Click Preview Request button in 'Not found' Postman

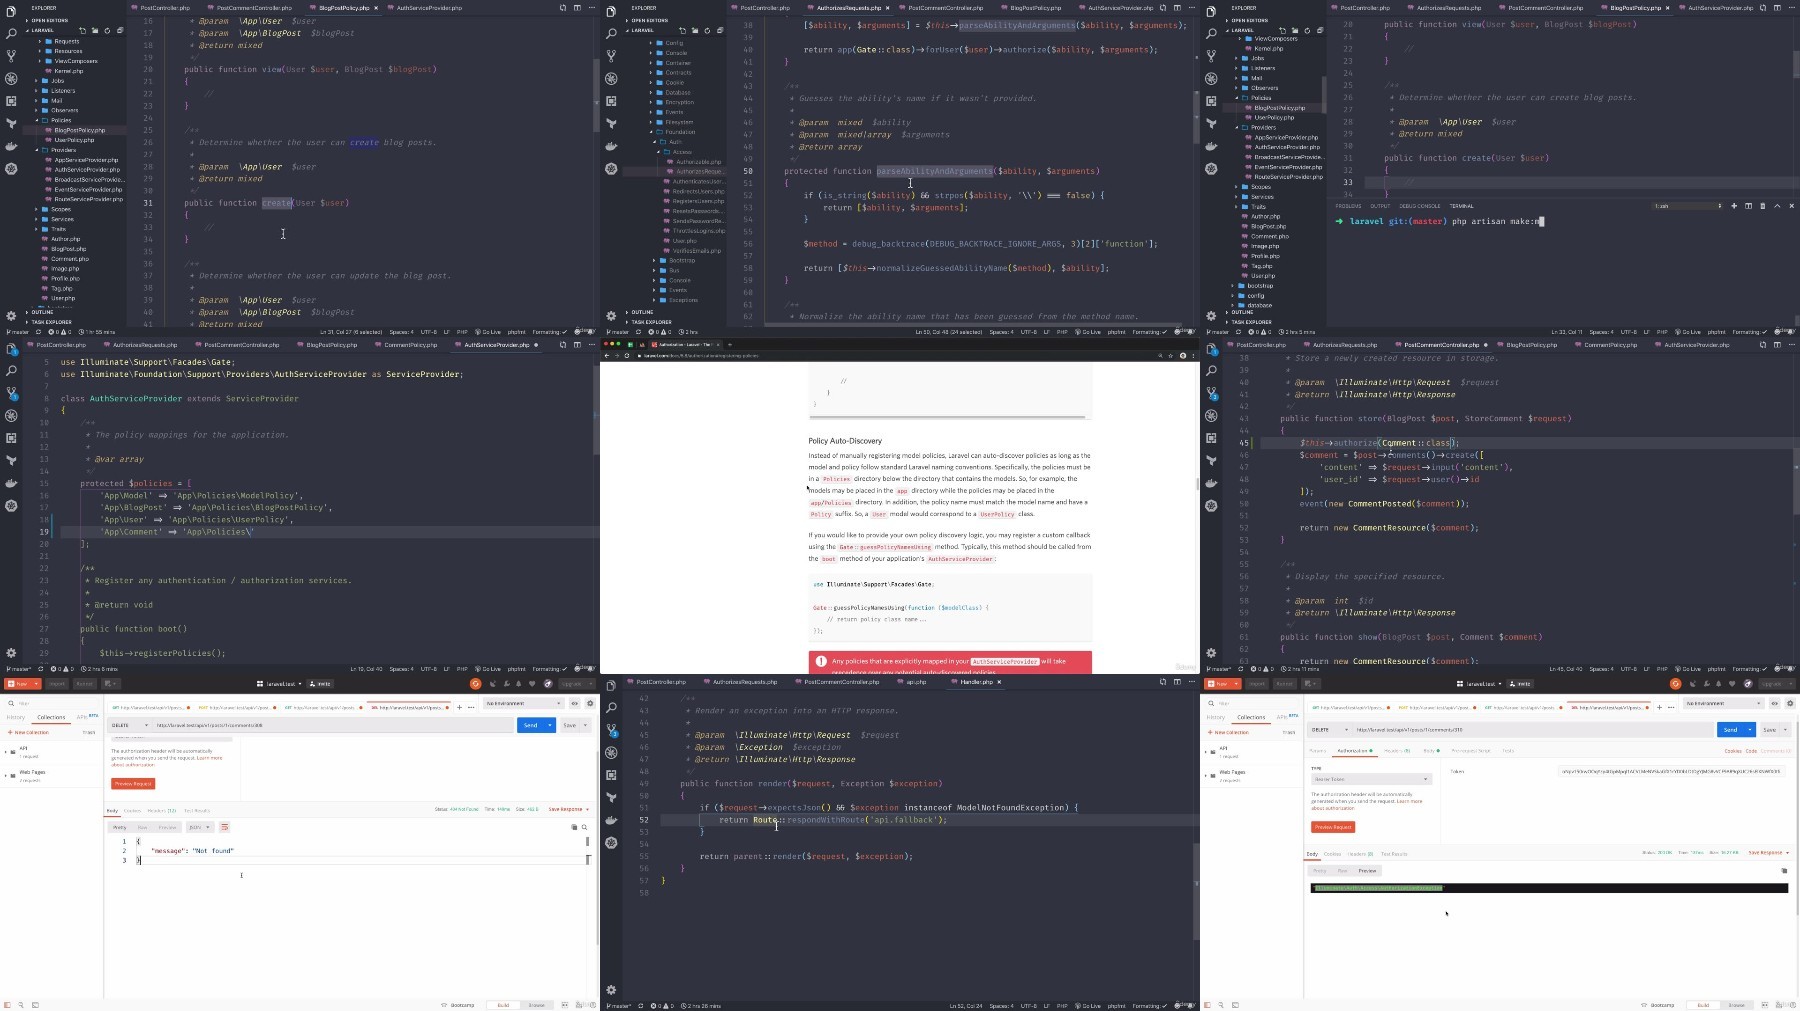[x=133, y=783]
